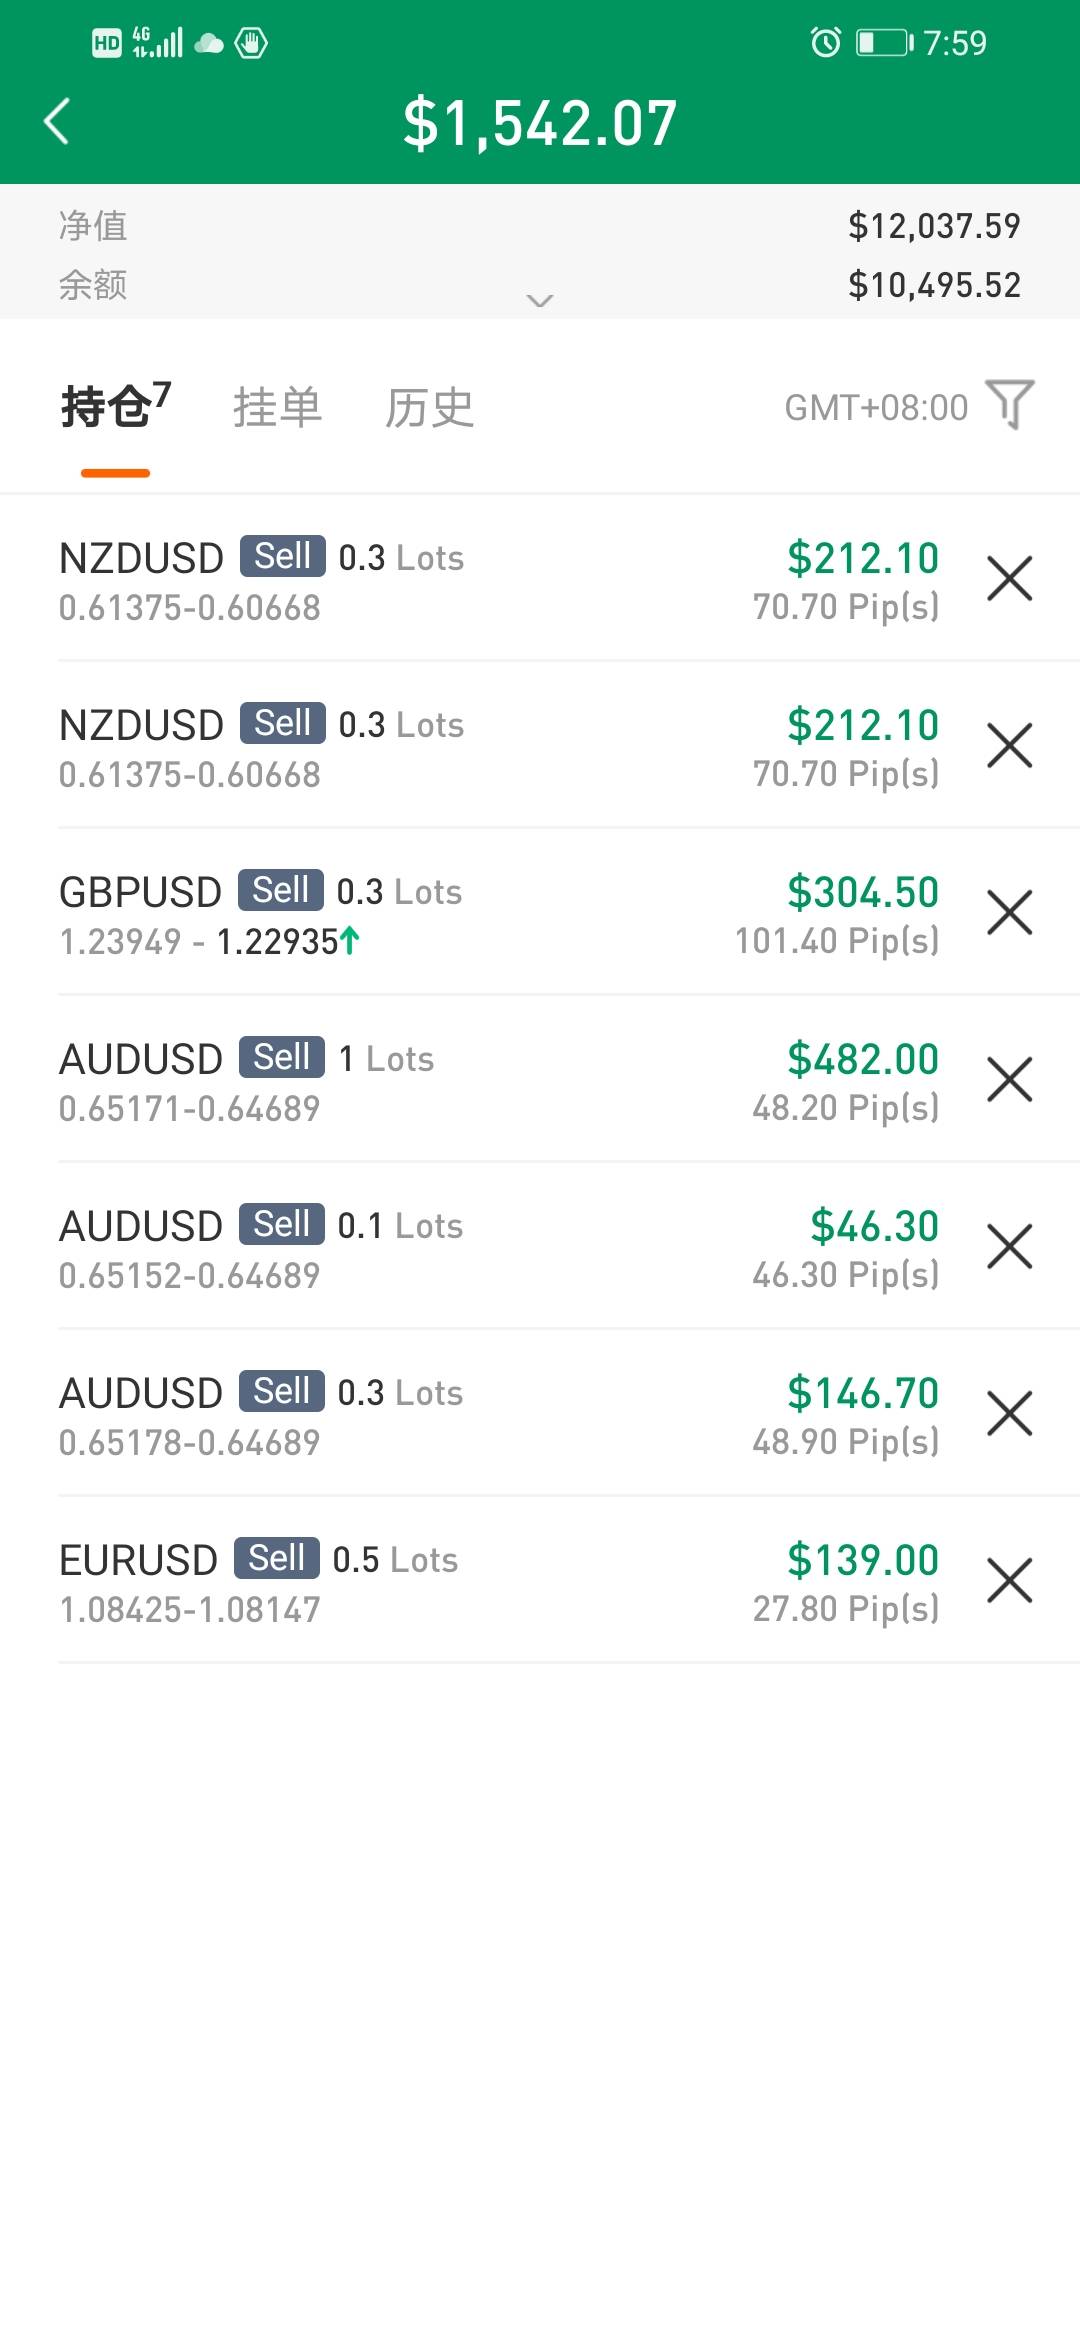Open the EURUSD position row
Image resolution: width=1080 pixels, height=2340 pixels.
click(400, 1583)
